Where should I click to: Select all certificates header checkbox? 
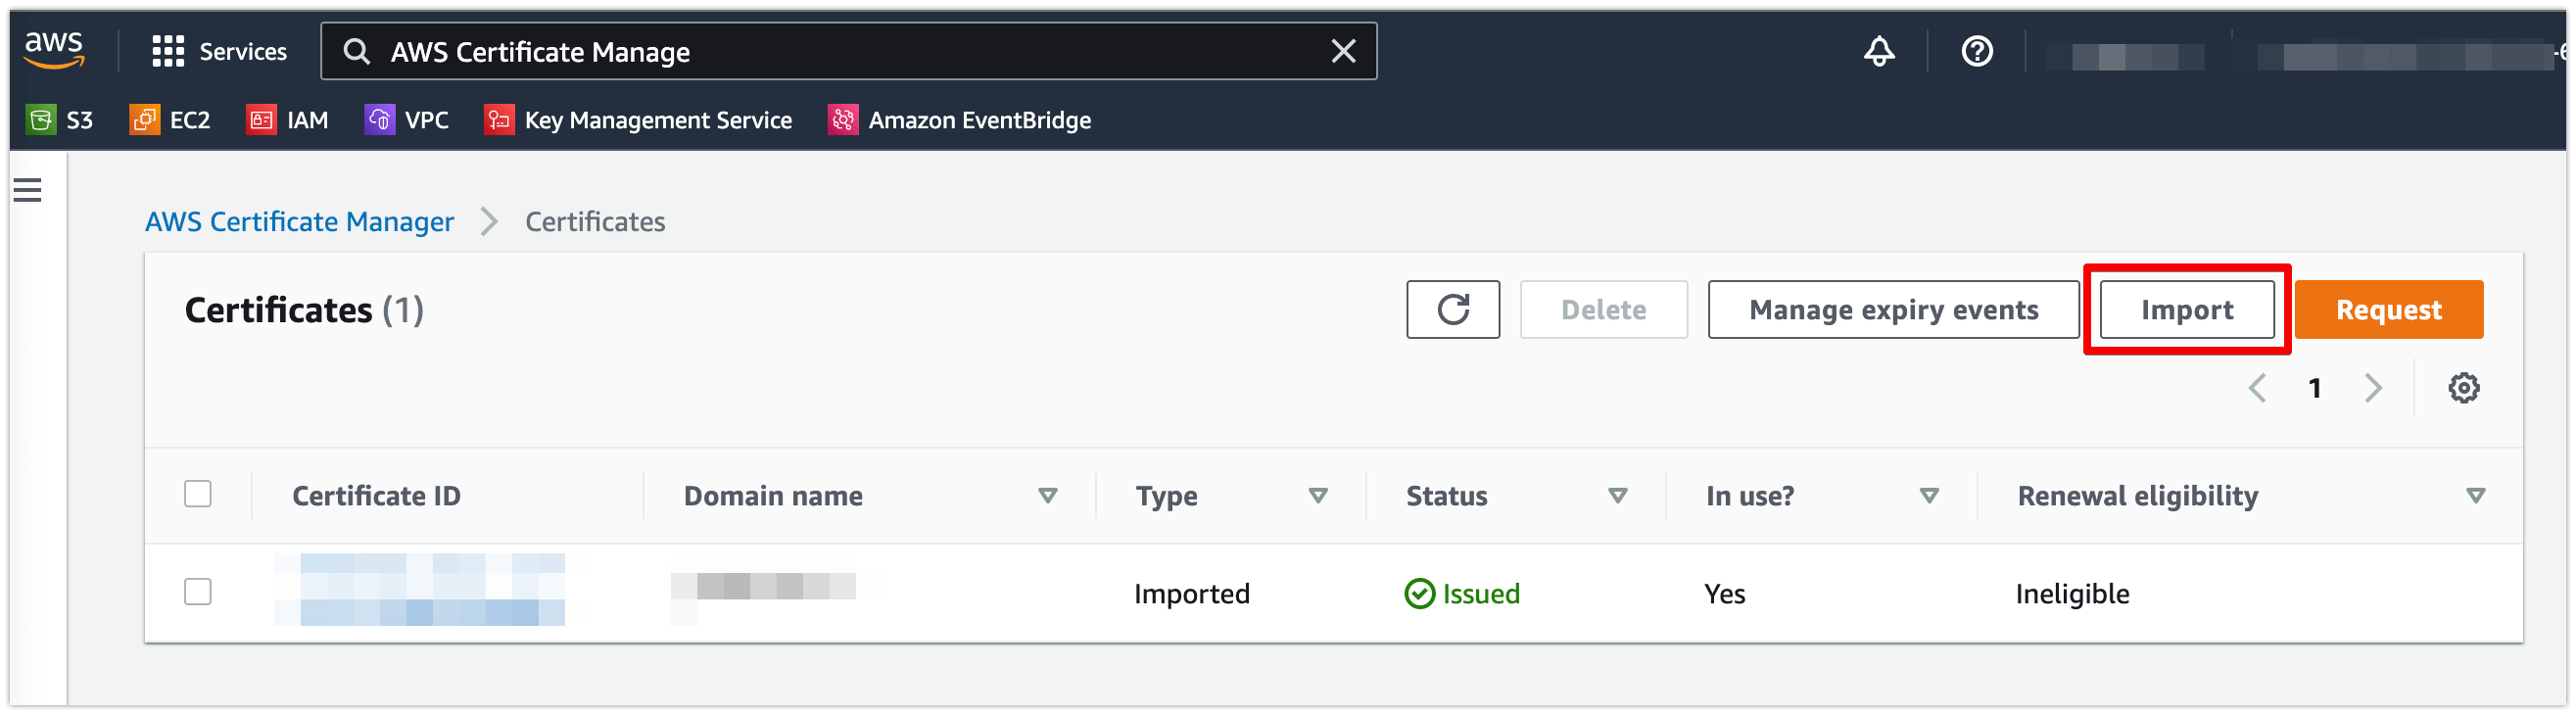tap(198, 494)
